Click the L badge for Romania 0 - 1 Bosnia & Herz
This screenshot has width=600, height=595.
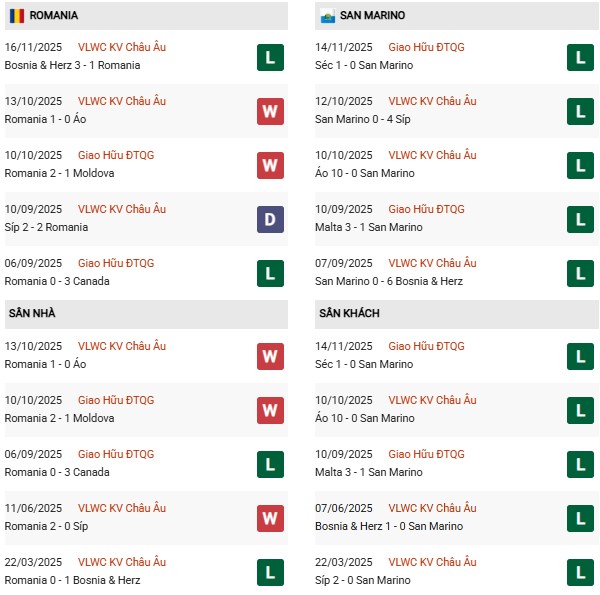point(270,572)
